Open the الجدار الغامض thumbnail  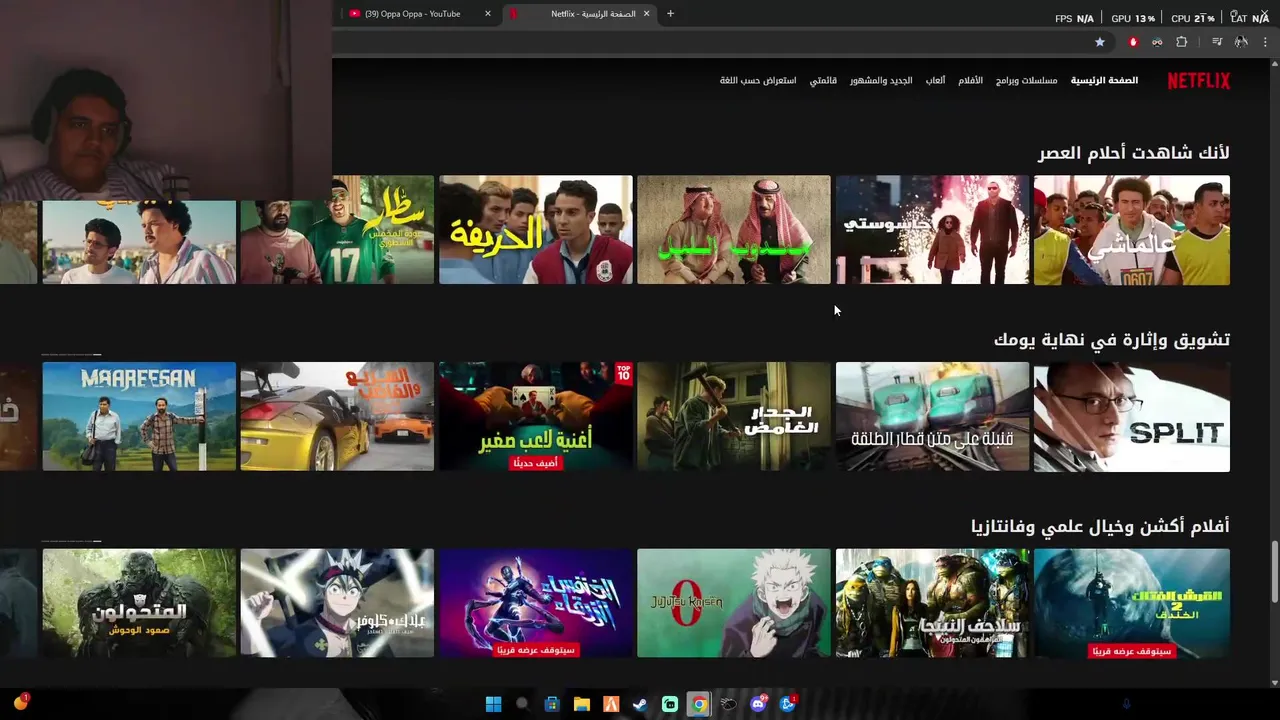(x=734, y=417)
